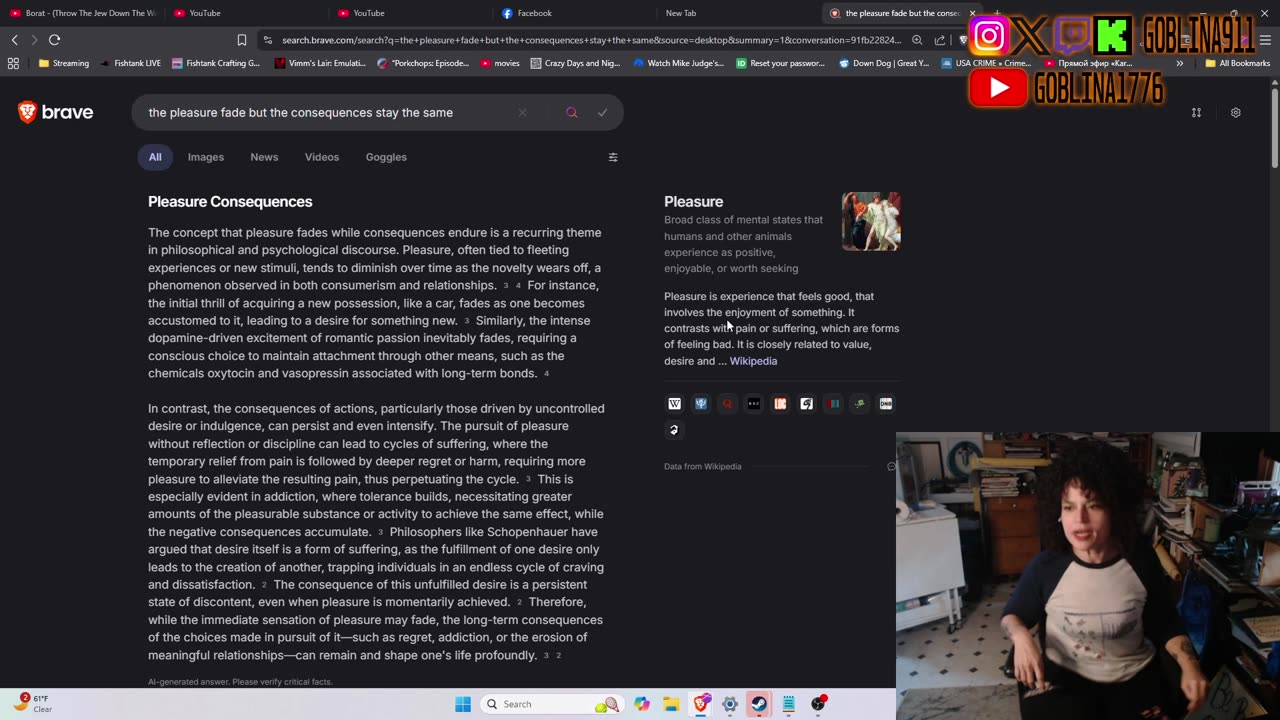Expand the hidden bookmarks overflow chevron
Viewport: 1280px width, 720px height.
(1180, 63)
